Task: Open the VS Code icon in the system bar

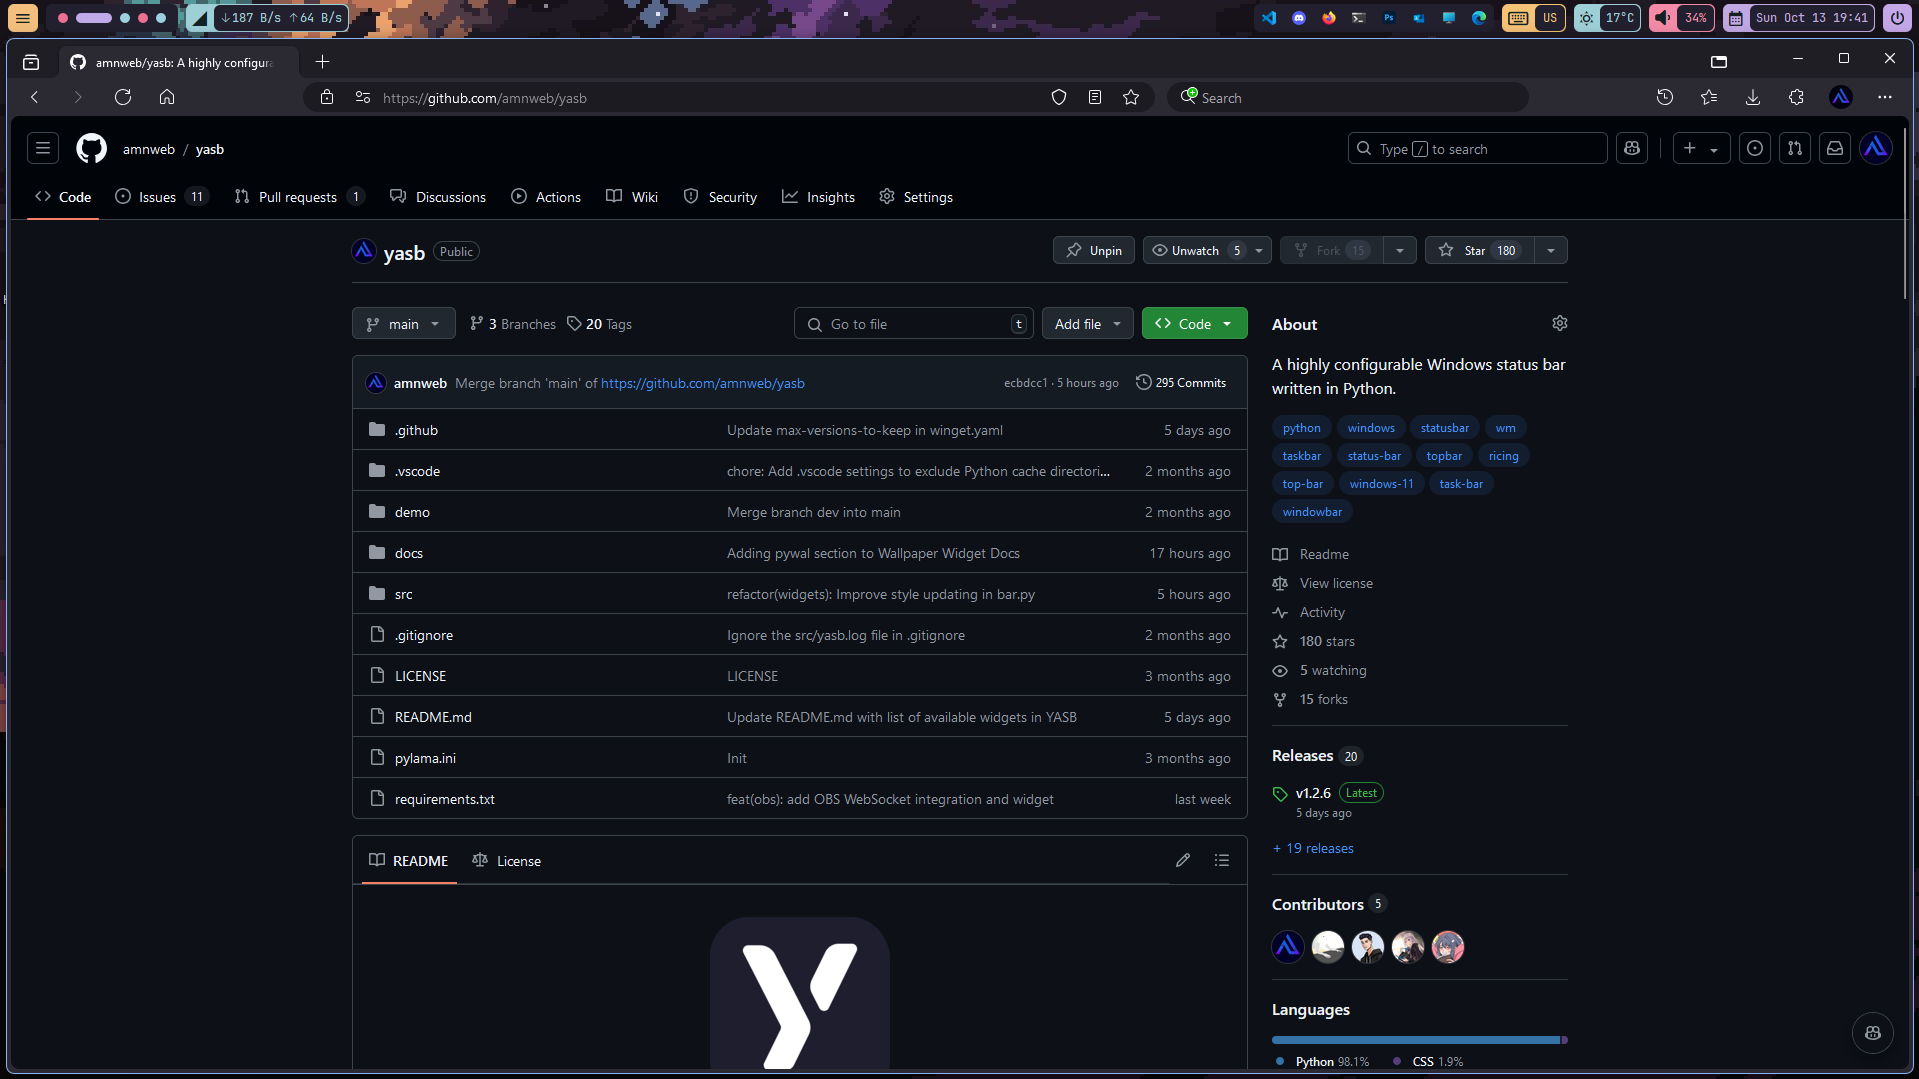Action: point(1269,18)
